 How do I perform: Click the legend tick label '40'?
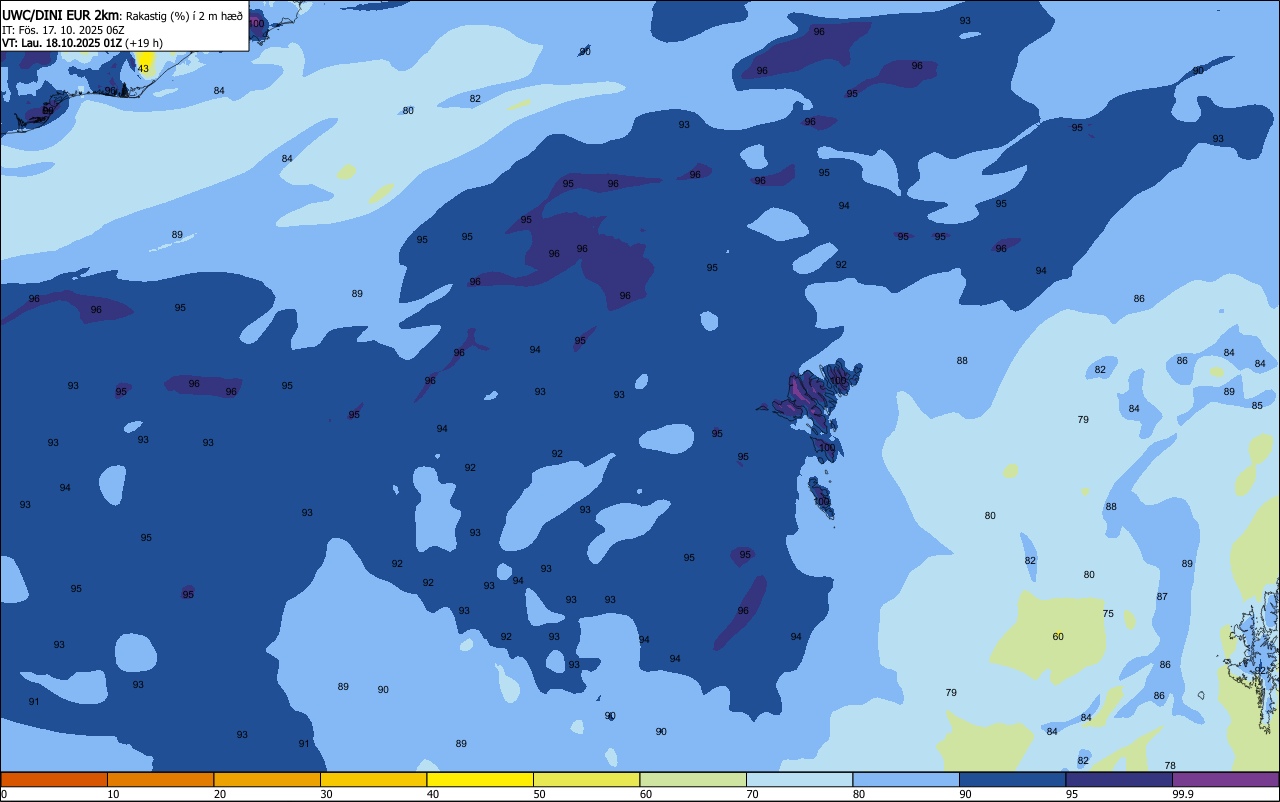click(x=433, y=794)
